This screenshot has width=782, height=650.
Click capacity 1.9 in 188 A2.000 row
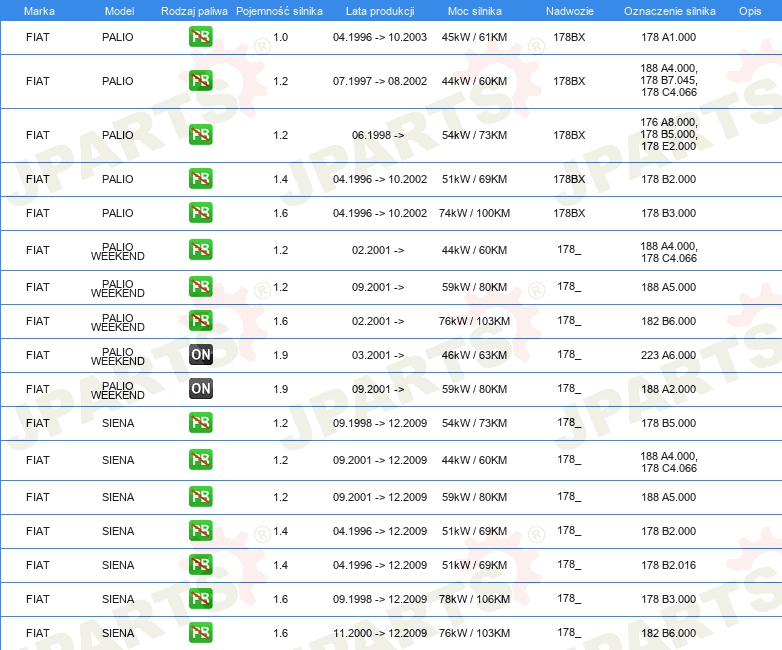point(280,389)
